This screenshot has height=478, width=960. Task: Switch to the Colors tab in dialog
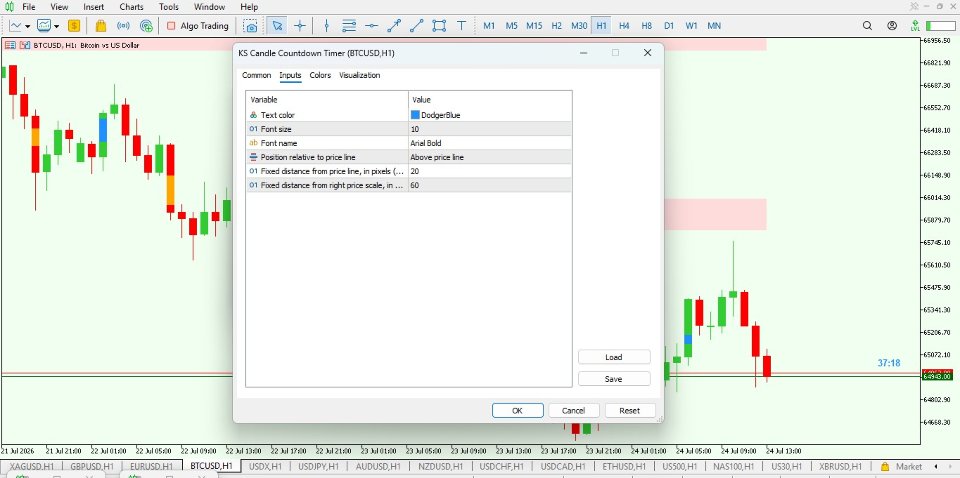click(320, 75)
